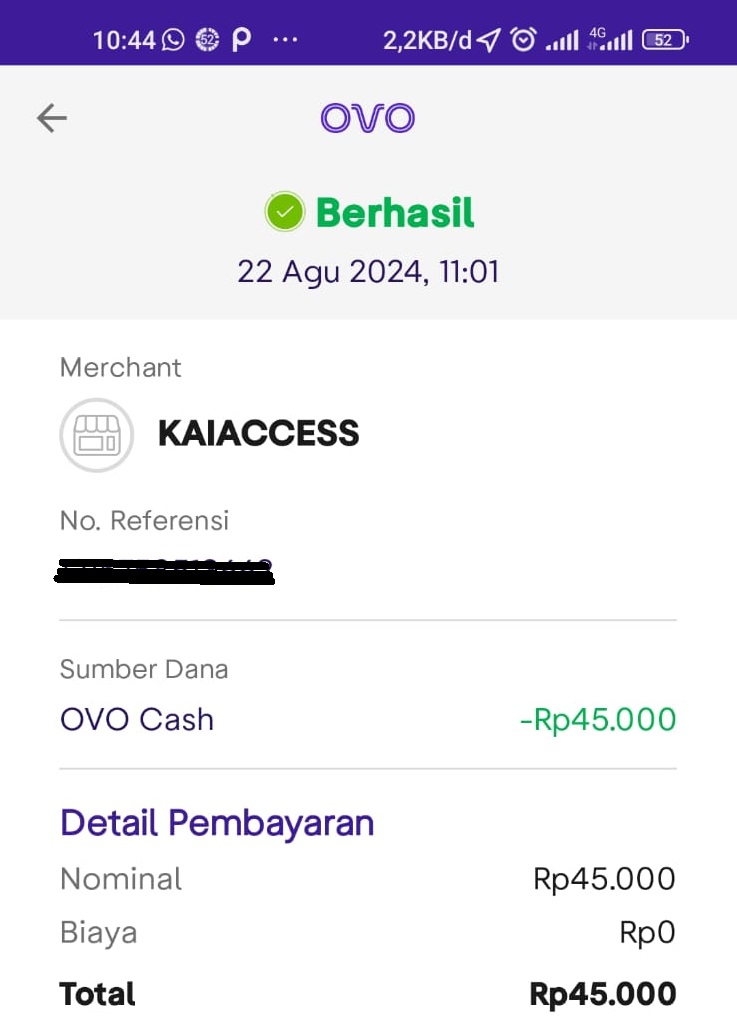Tap the Rp0 Biaya fee value
This screenshot has height=1024, width=737.
pos(647,933)
